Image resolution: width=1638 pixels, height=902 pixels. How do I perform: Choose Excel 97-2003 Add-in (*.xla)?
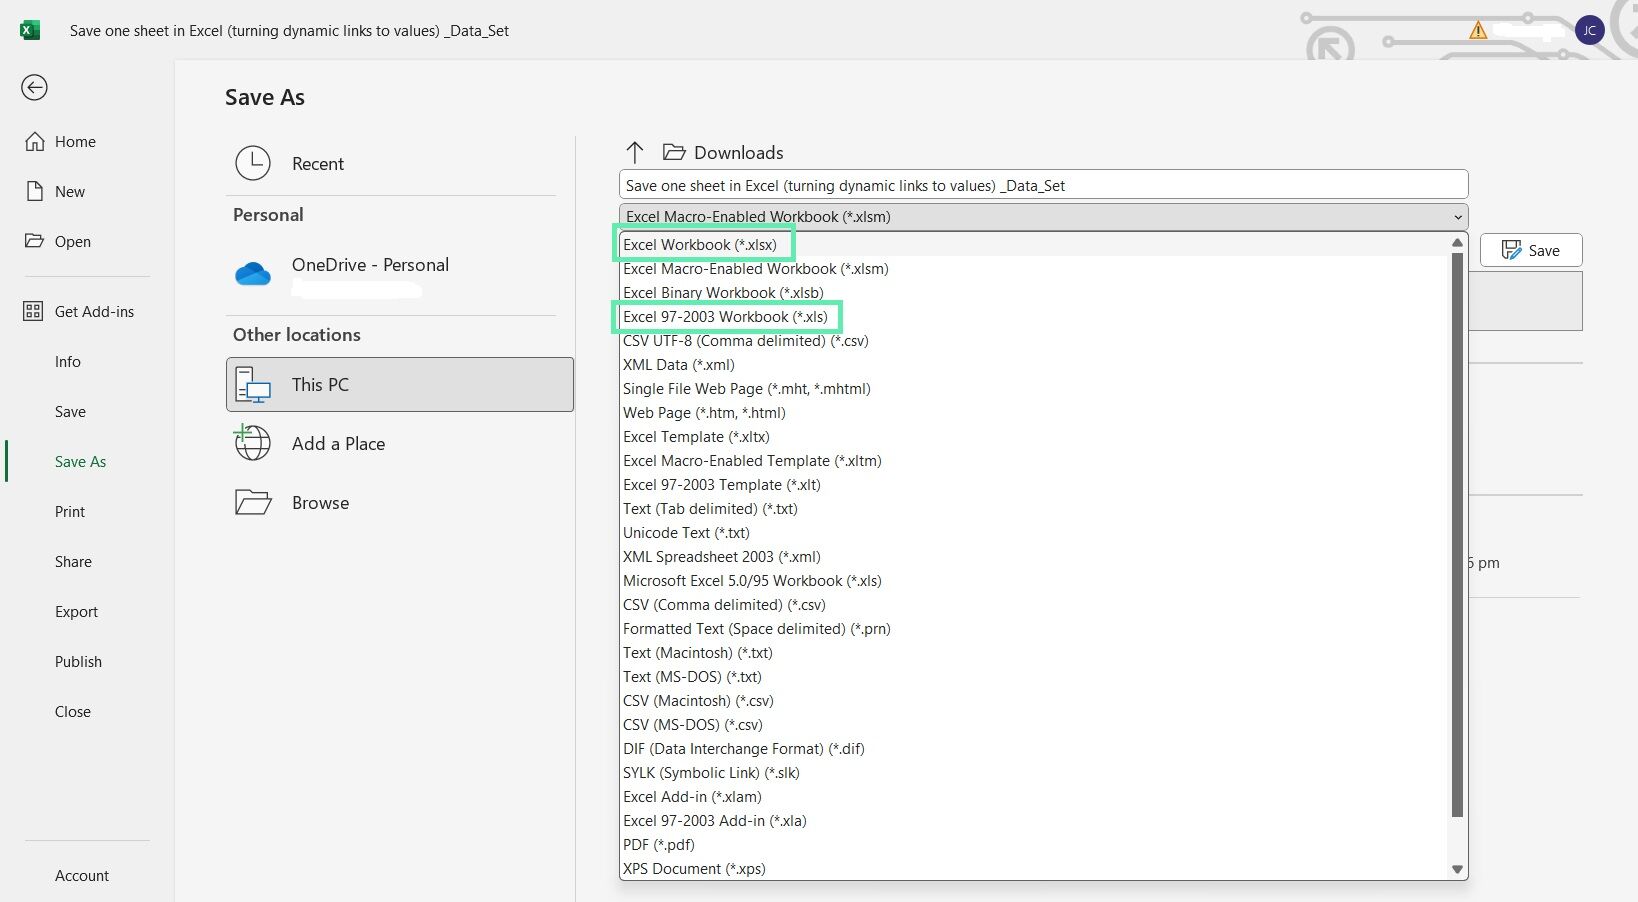1034,820
